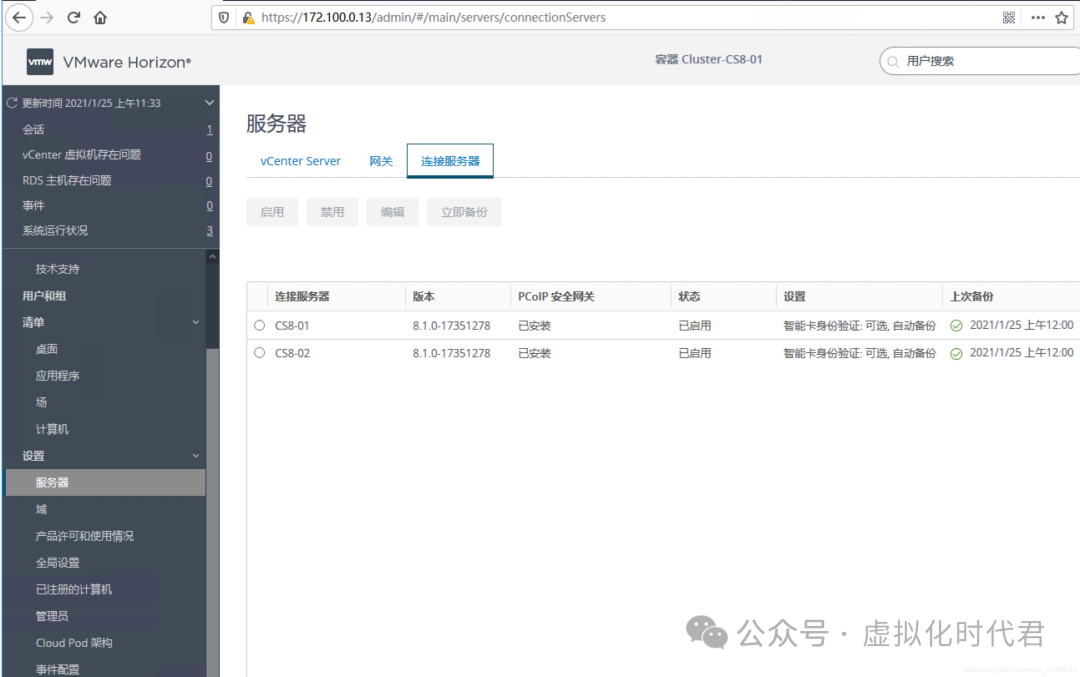
Task: Click the browser forward arrow
Action: pos(47,18)
